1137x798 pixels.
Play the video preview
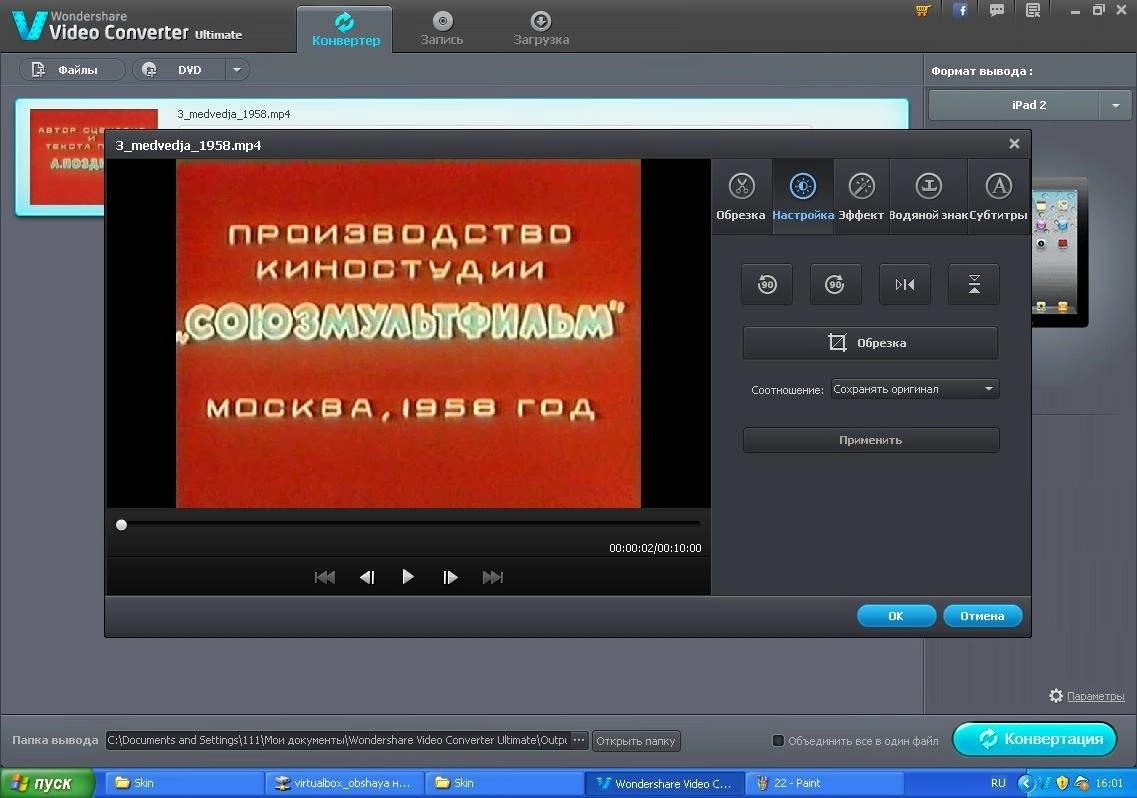click(x=408, y=577)
